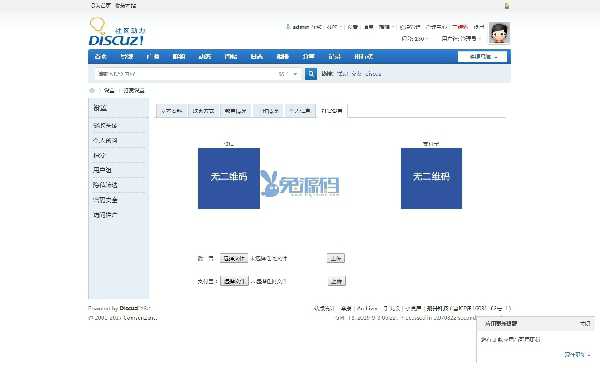Click the blue search magnifier button

311,73
